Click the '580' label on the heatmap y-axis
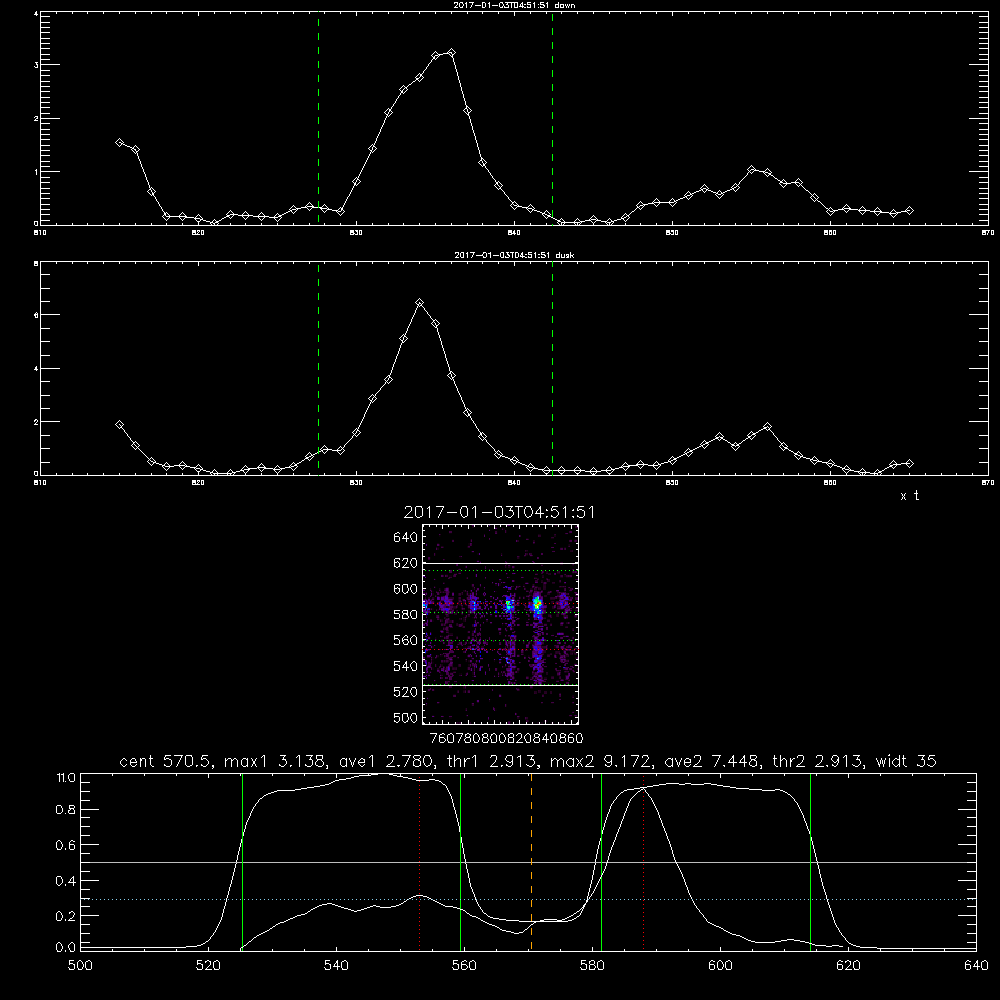 [x=406, y=615]
